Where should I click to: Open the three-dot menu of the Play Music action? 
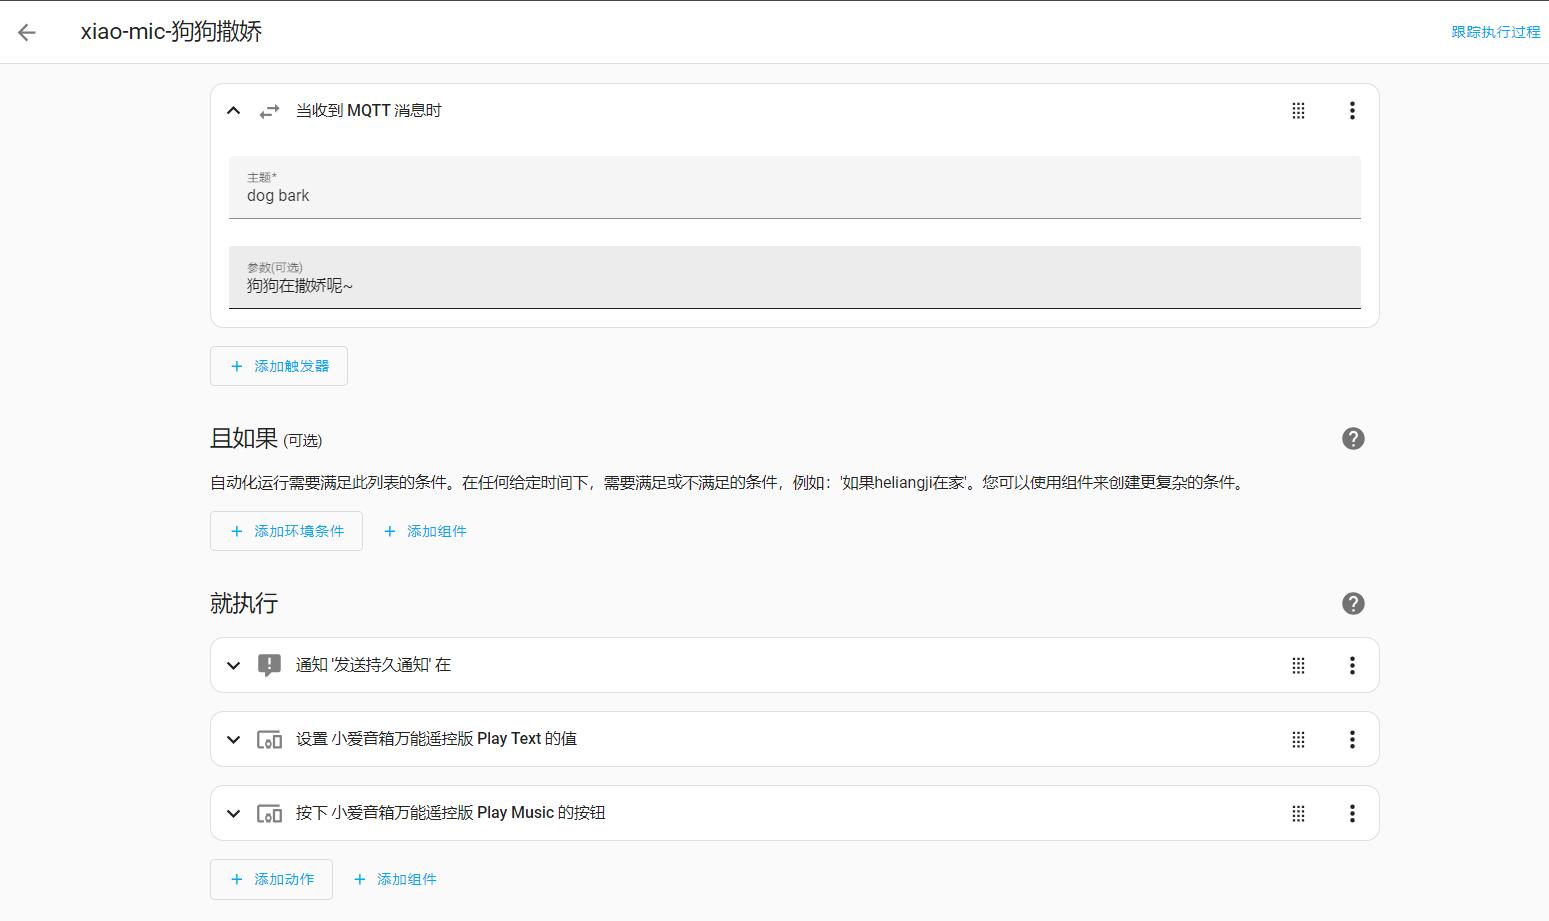pyautogui.click(x=1352, y=813)
